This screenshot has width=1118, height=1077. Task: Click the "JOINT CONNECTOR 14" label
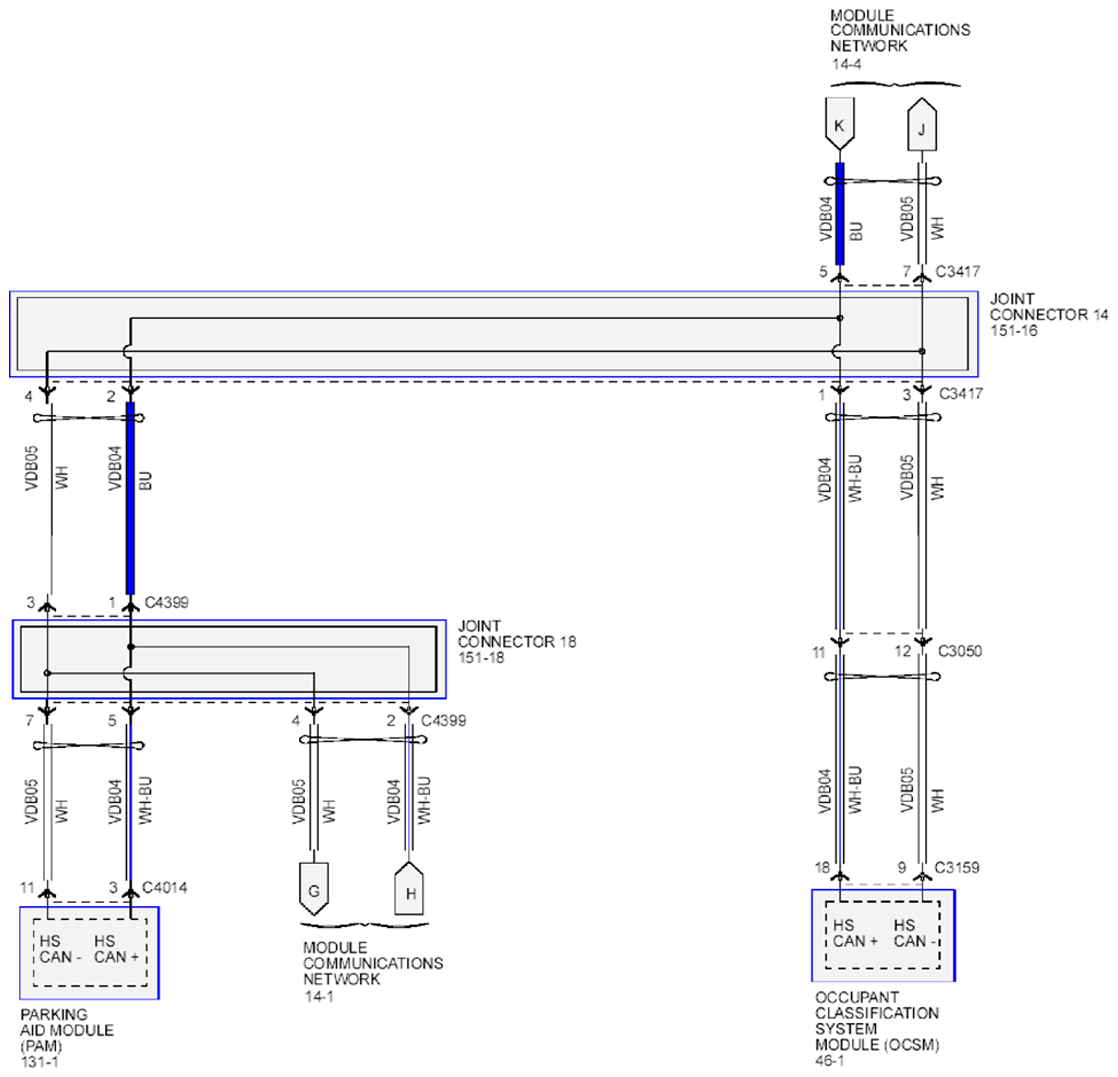point(1049,307)
